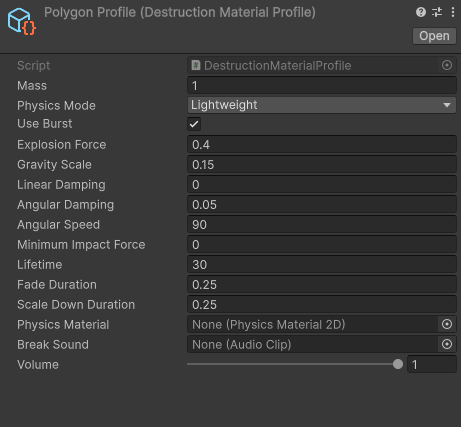Screen dimensions: 461x427
Task: Click the Script field object picker icon
Action: pos(447,65)
